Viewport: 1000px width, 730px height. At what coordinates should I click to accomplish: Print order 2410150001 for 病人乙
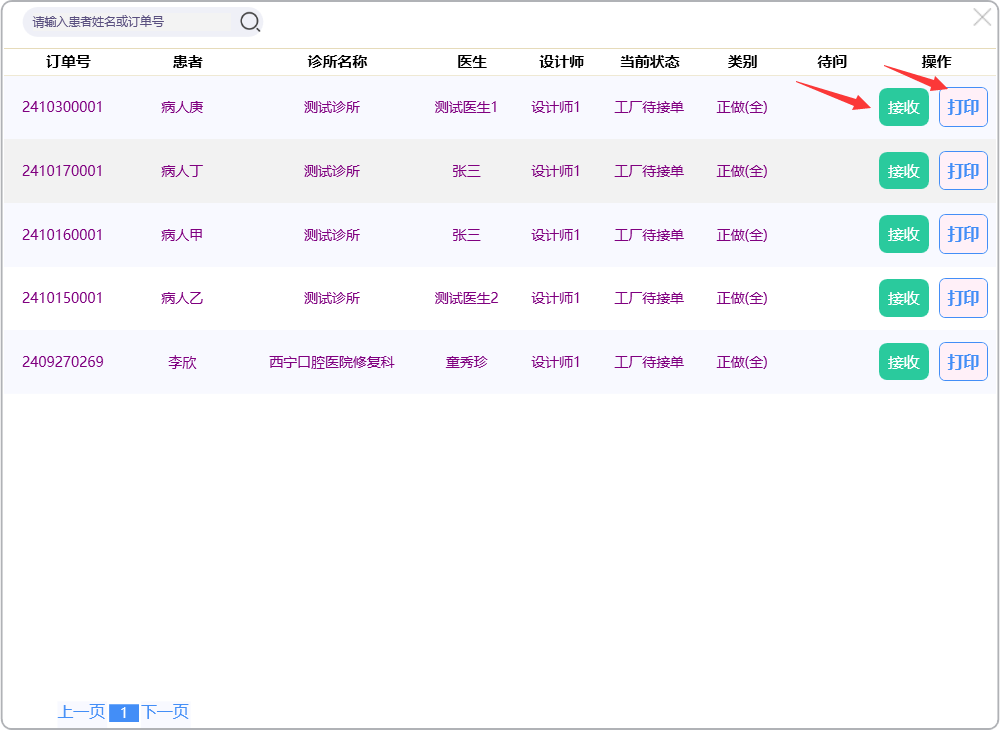click(x=963, y=298)
